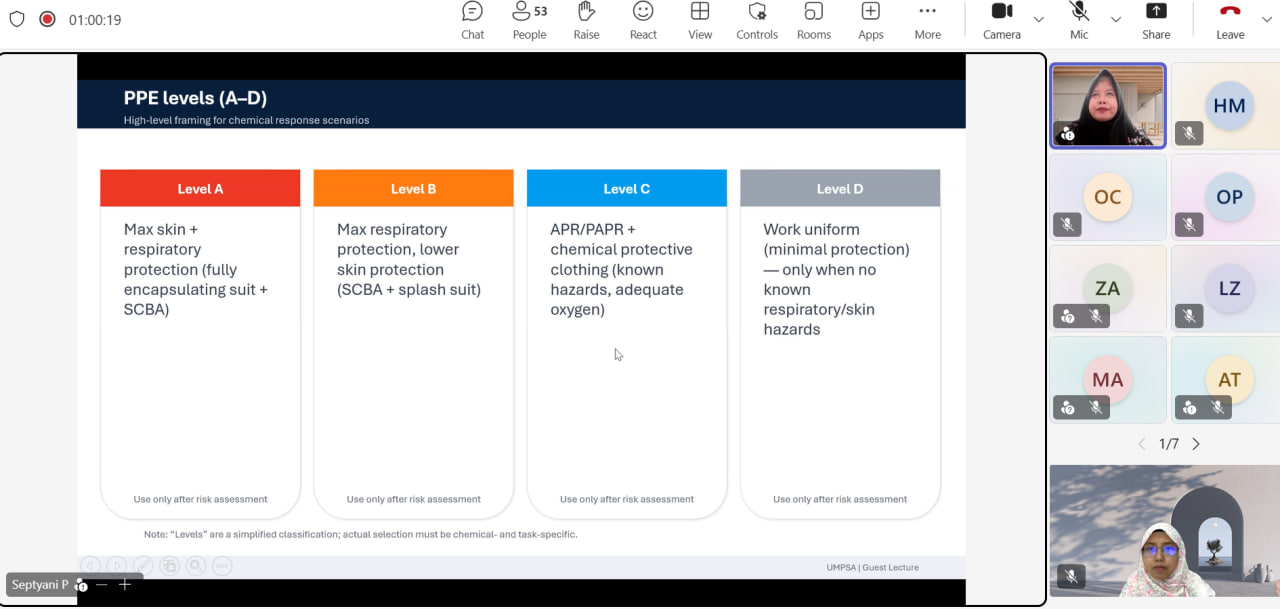Screen dimensions: 1280x609
Task: Click the shield security icon
Action: pyautogui.click(x=17, y=19)
